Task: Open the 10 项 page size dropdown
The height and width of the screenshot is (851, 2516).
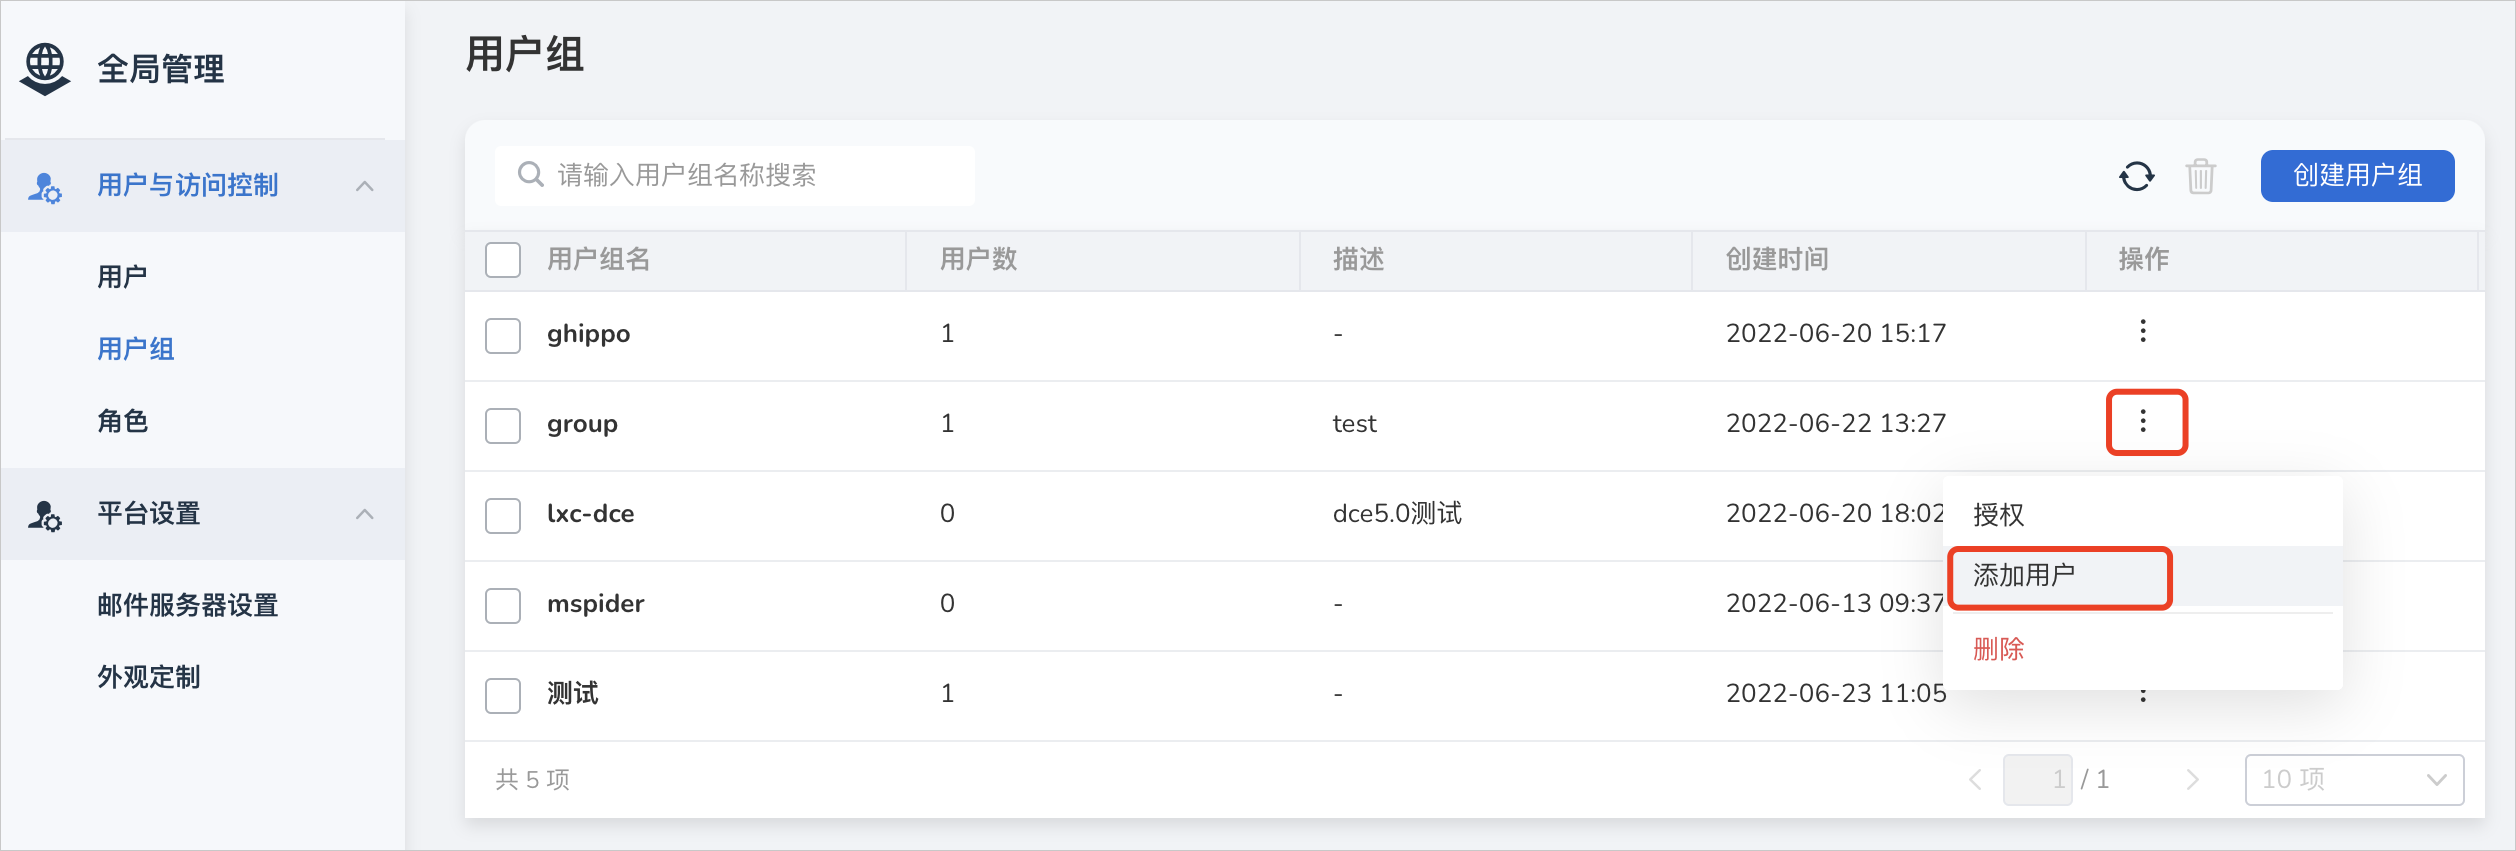Action: 2354,779
